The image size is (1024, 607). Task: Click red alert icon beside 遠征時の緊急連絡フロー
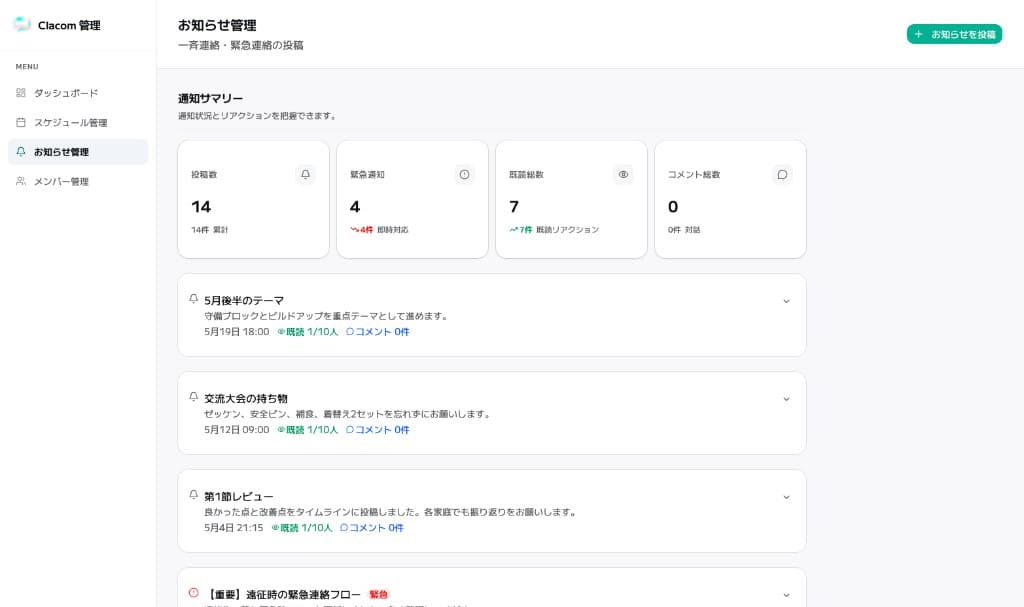[x=193, y=593]
